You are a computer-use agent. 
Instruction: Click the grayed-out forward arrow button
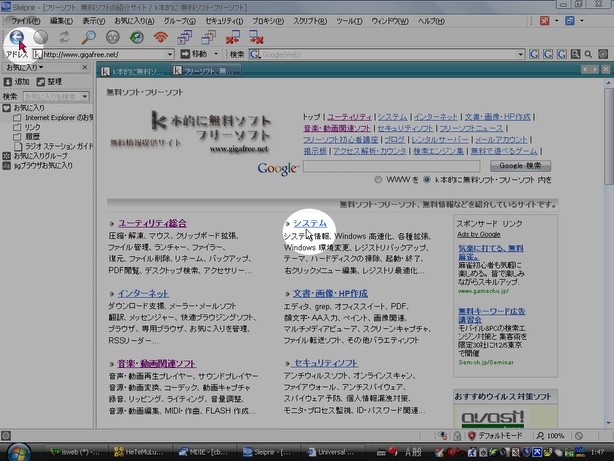[40, 37]
